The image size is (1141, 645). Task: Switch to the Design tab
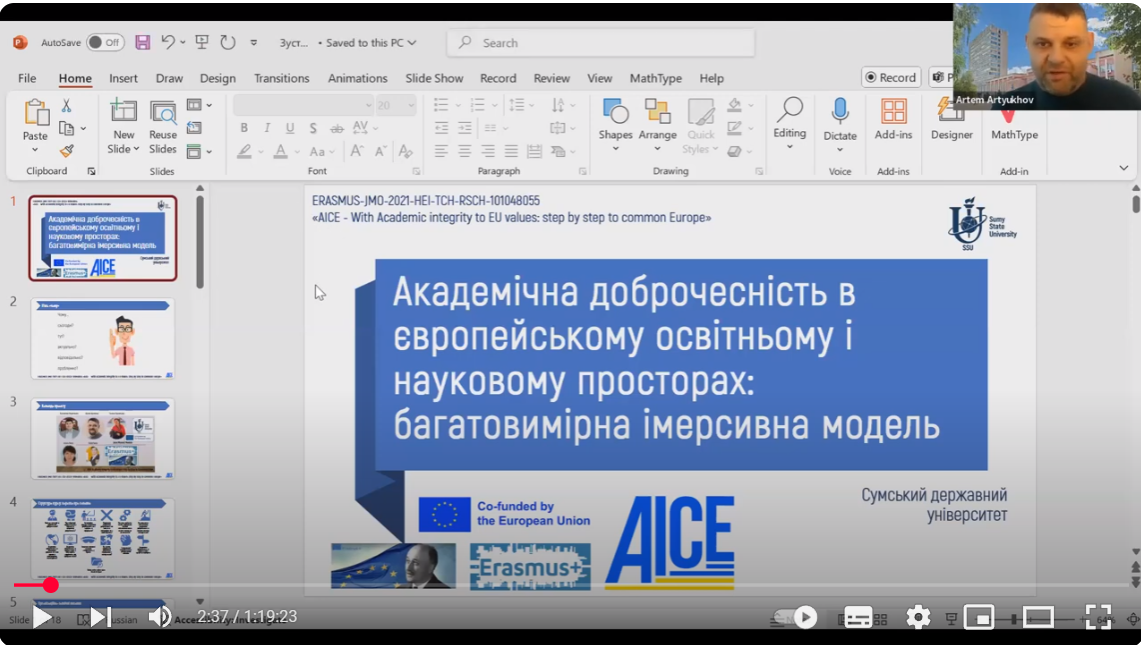pyautogui.click(x=218, y=78)
